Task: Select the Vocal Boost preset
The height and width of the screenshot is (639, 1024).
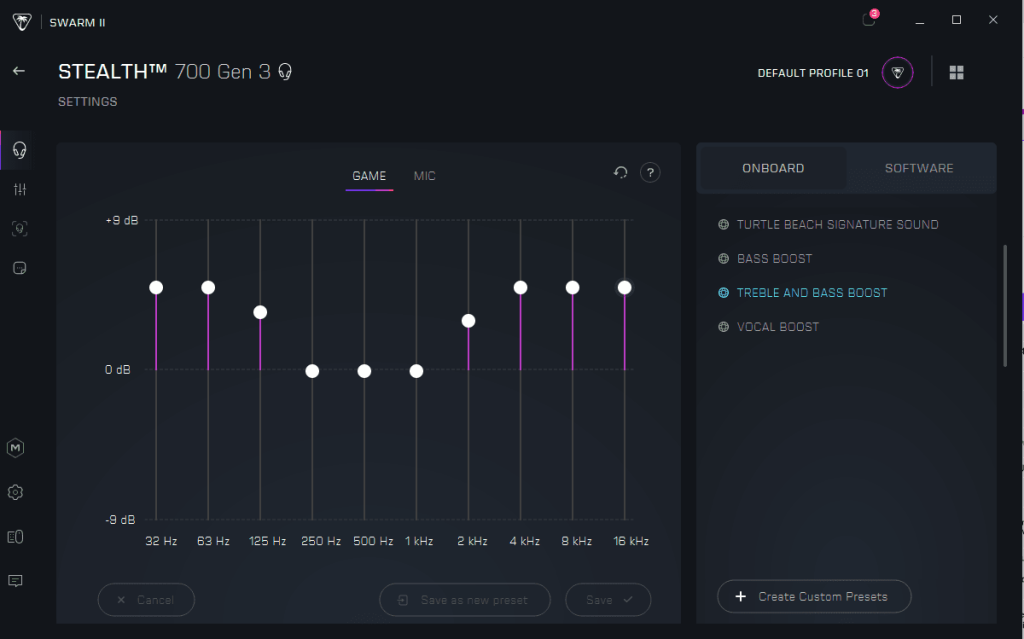Action: coord(777,327)
